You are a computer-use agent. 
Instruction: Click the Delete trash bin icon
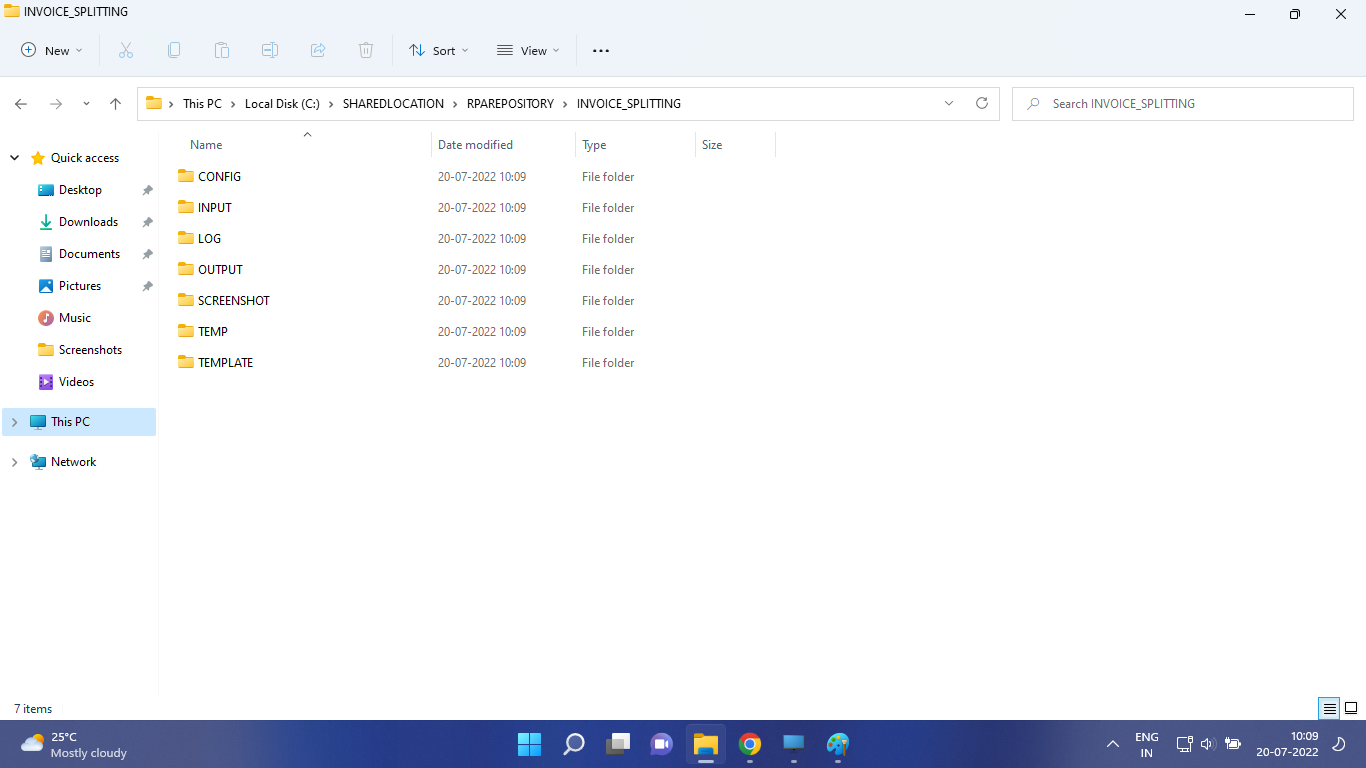[x=366, y=50]
